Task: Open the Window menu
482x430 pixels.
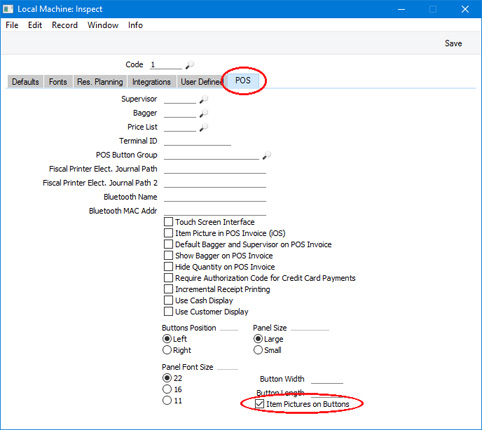Action: click(103, 25)
